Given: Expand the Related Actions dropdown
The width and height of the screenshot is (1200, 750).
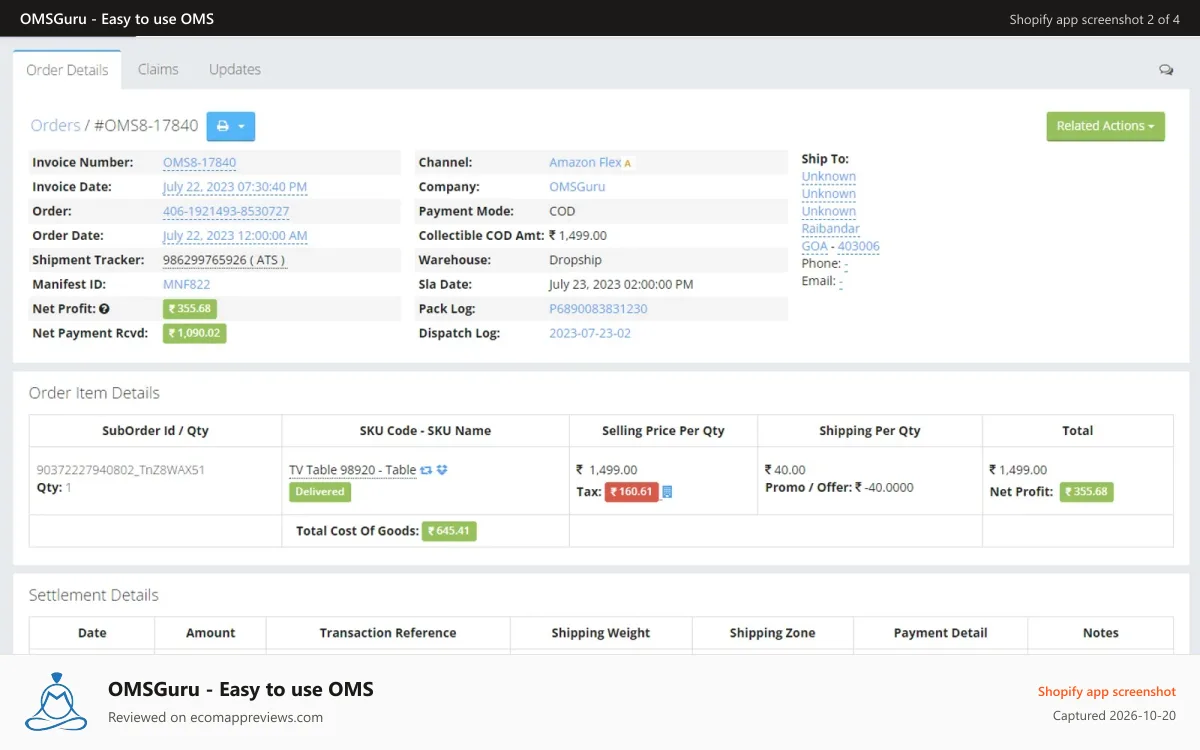Looking at the screenshot, I should [1105, 126].
